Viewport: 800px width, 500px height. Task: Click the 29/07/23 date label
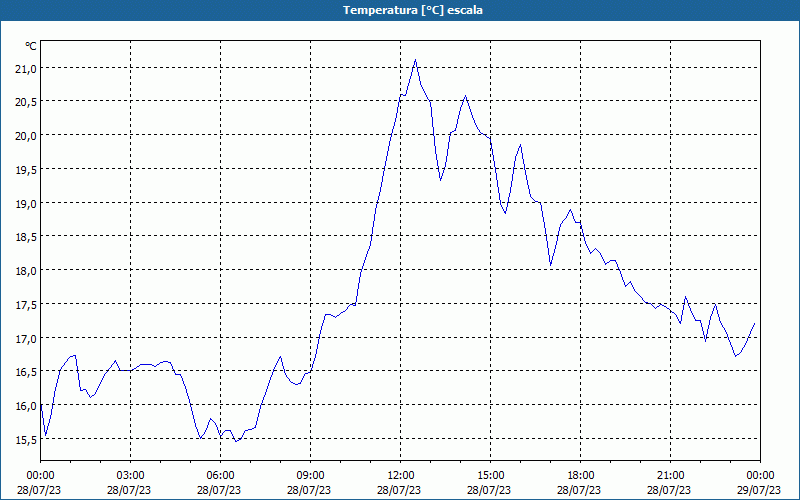[759, 490]
